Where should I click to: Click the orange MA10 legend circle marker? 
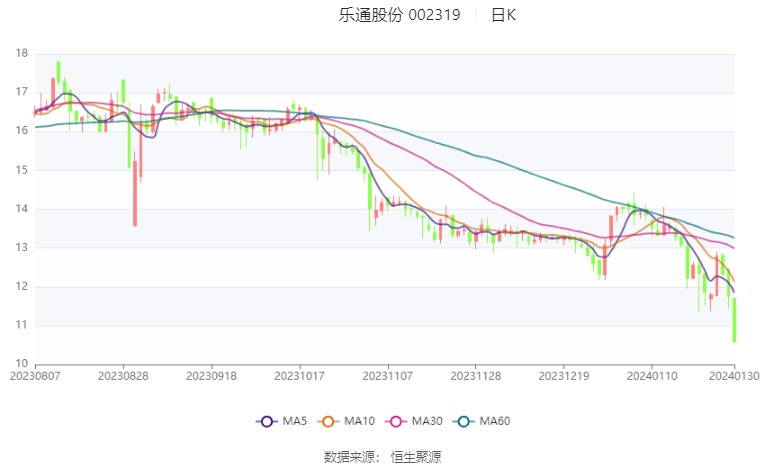(x=331, y=421)
